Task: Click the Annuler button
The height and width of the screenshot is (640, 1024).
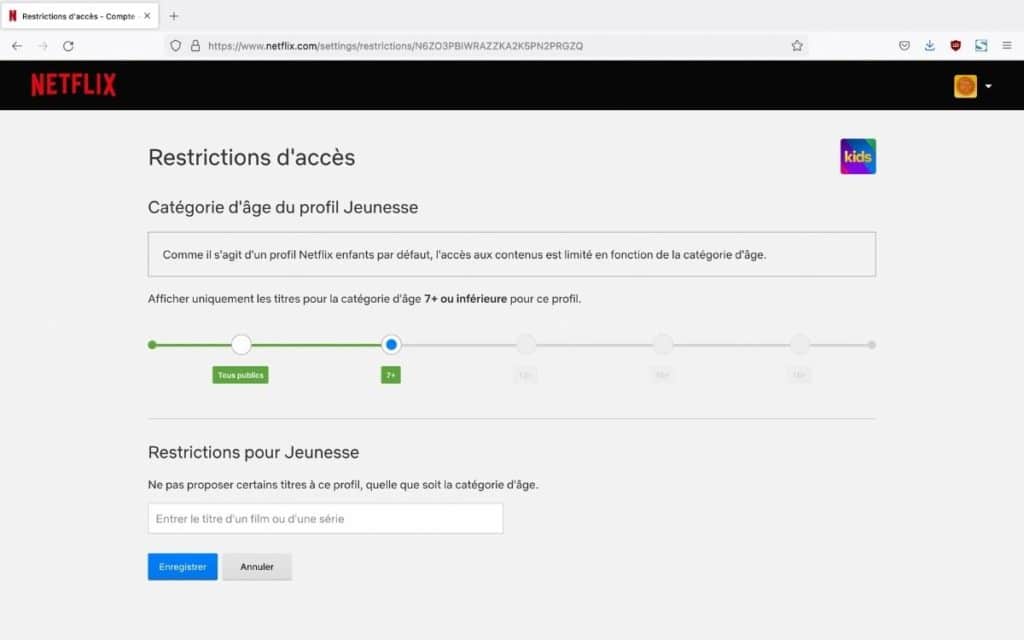Action: pyautogui.click(x=257, y=567)
